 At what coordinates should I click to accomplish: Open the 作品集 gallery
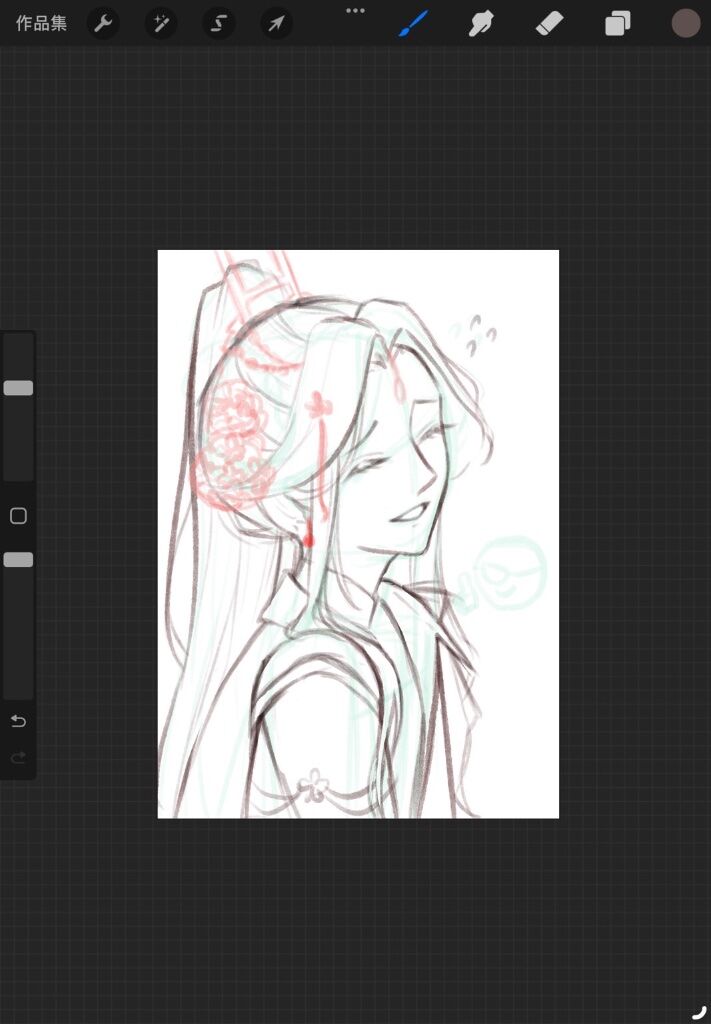[42, 23]
